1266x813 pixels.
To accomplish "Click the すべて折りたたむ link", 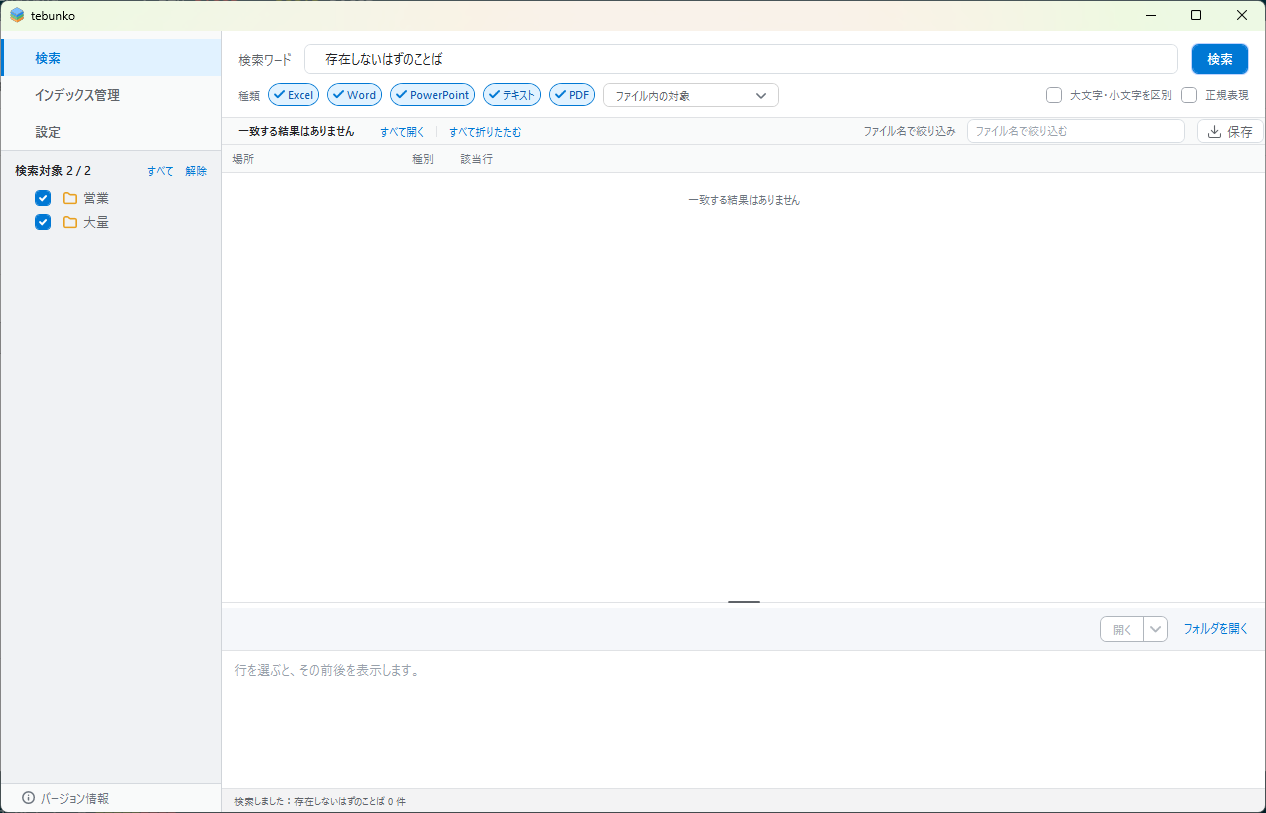I will click(485, 131).
